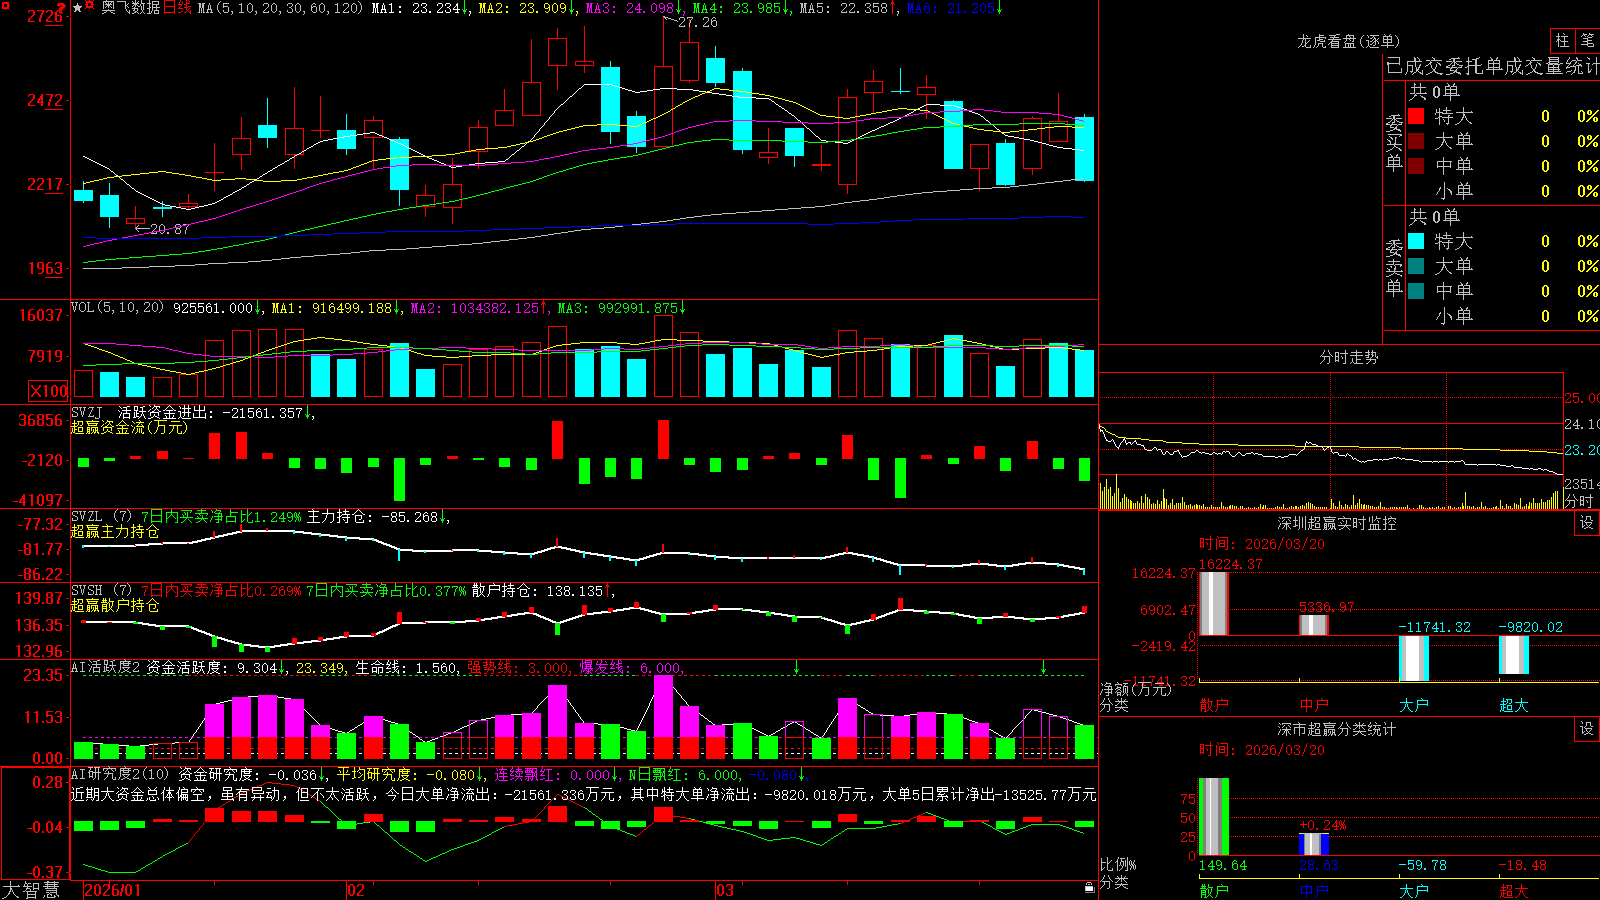Click dark red 大单 buy-order color swatch

click(x=1416, y=141)
